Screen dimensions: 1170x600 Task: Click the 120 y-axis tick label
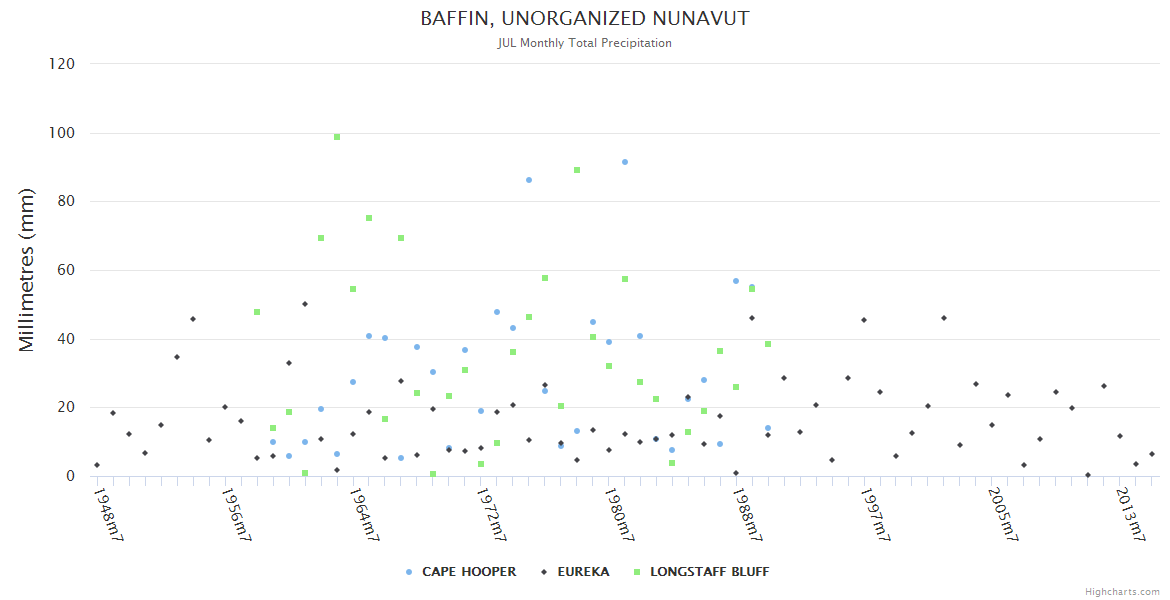[62, 64]
